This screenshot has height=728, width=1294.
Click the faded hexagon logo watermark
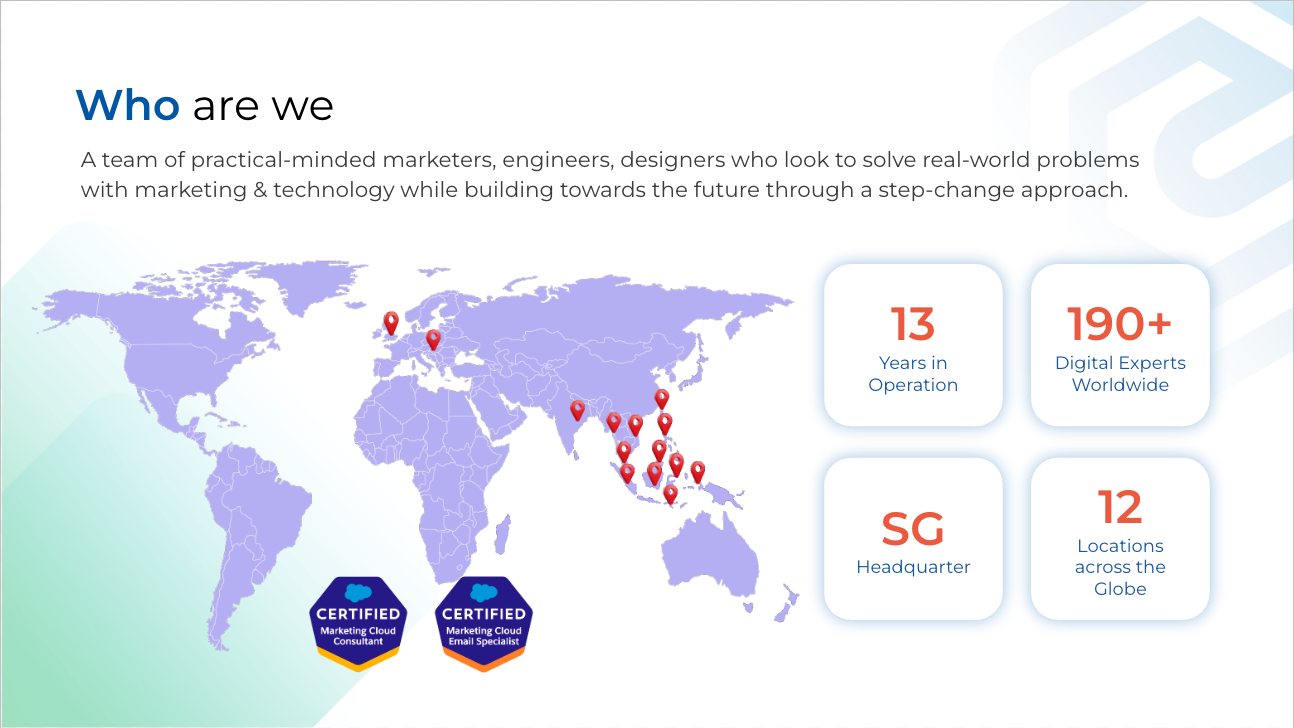click(x=1180, y=130)
